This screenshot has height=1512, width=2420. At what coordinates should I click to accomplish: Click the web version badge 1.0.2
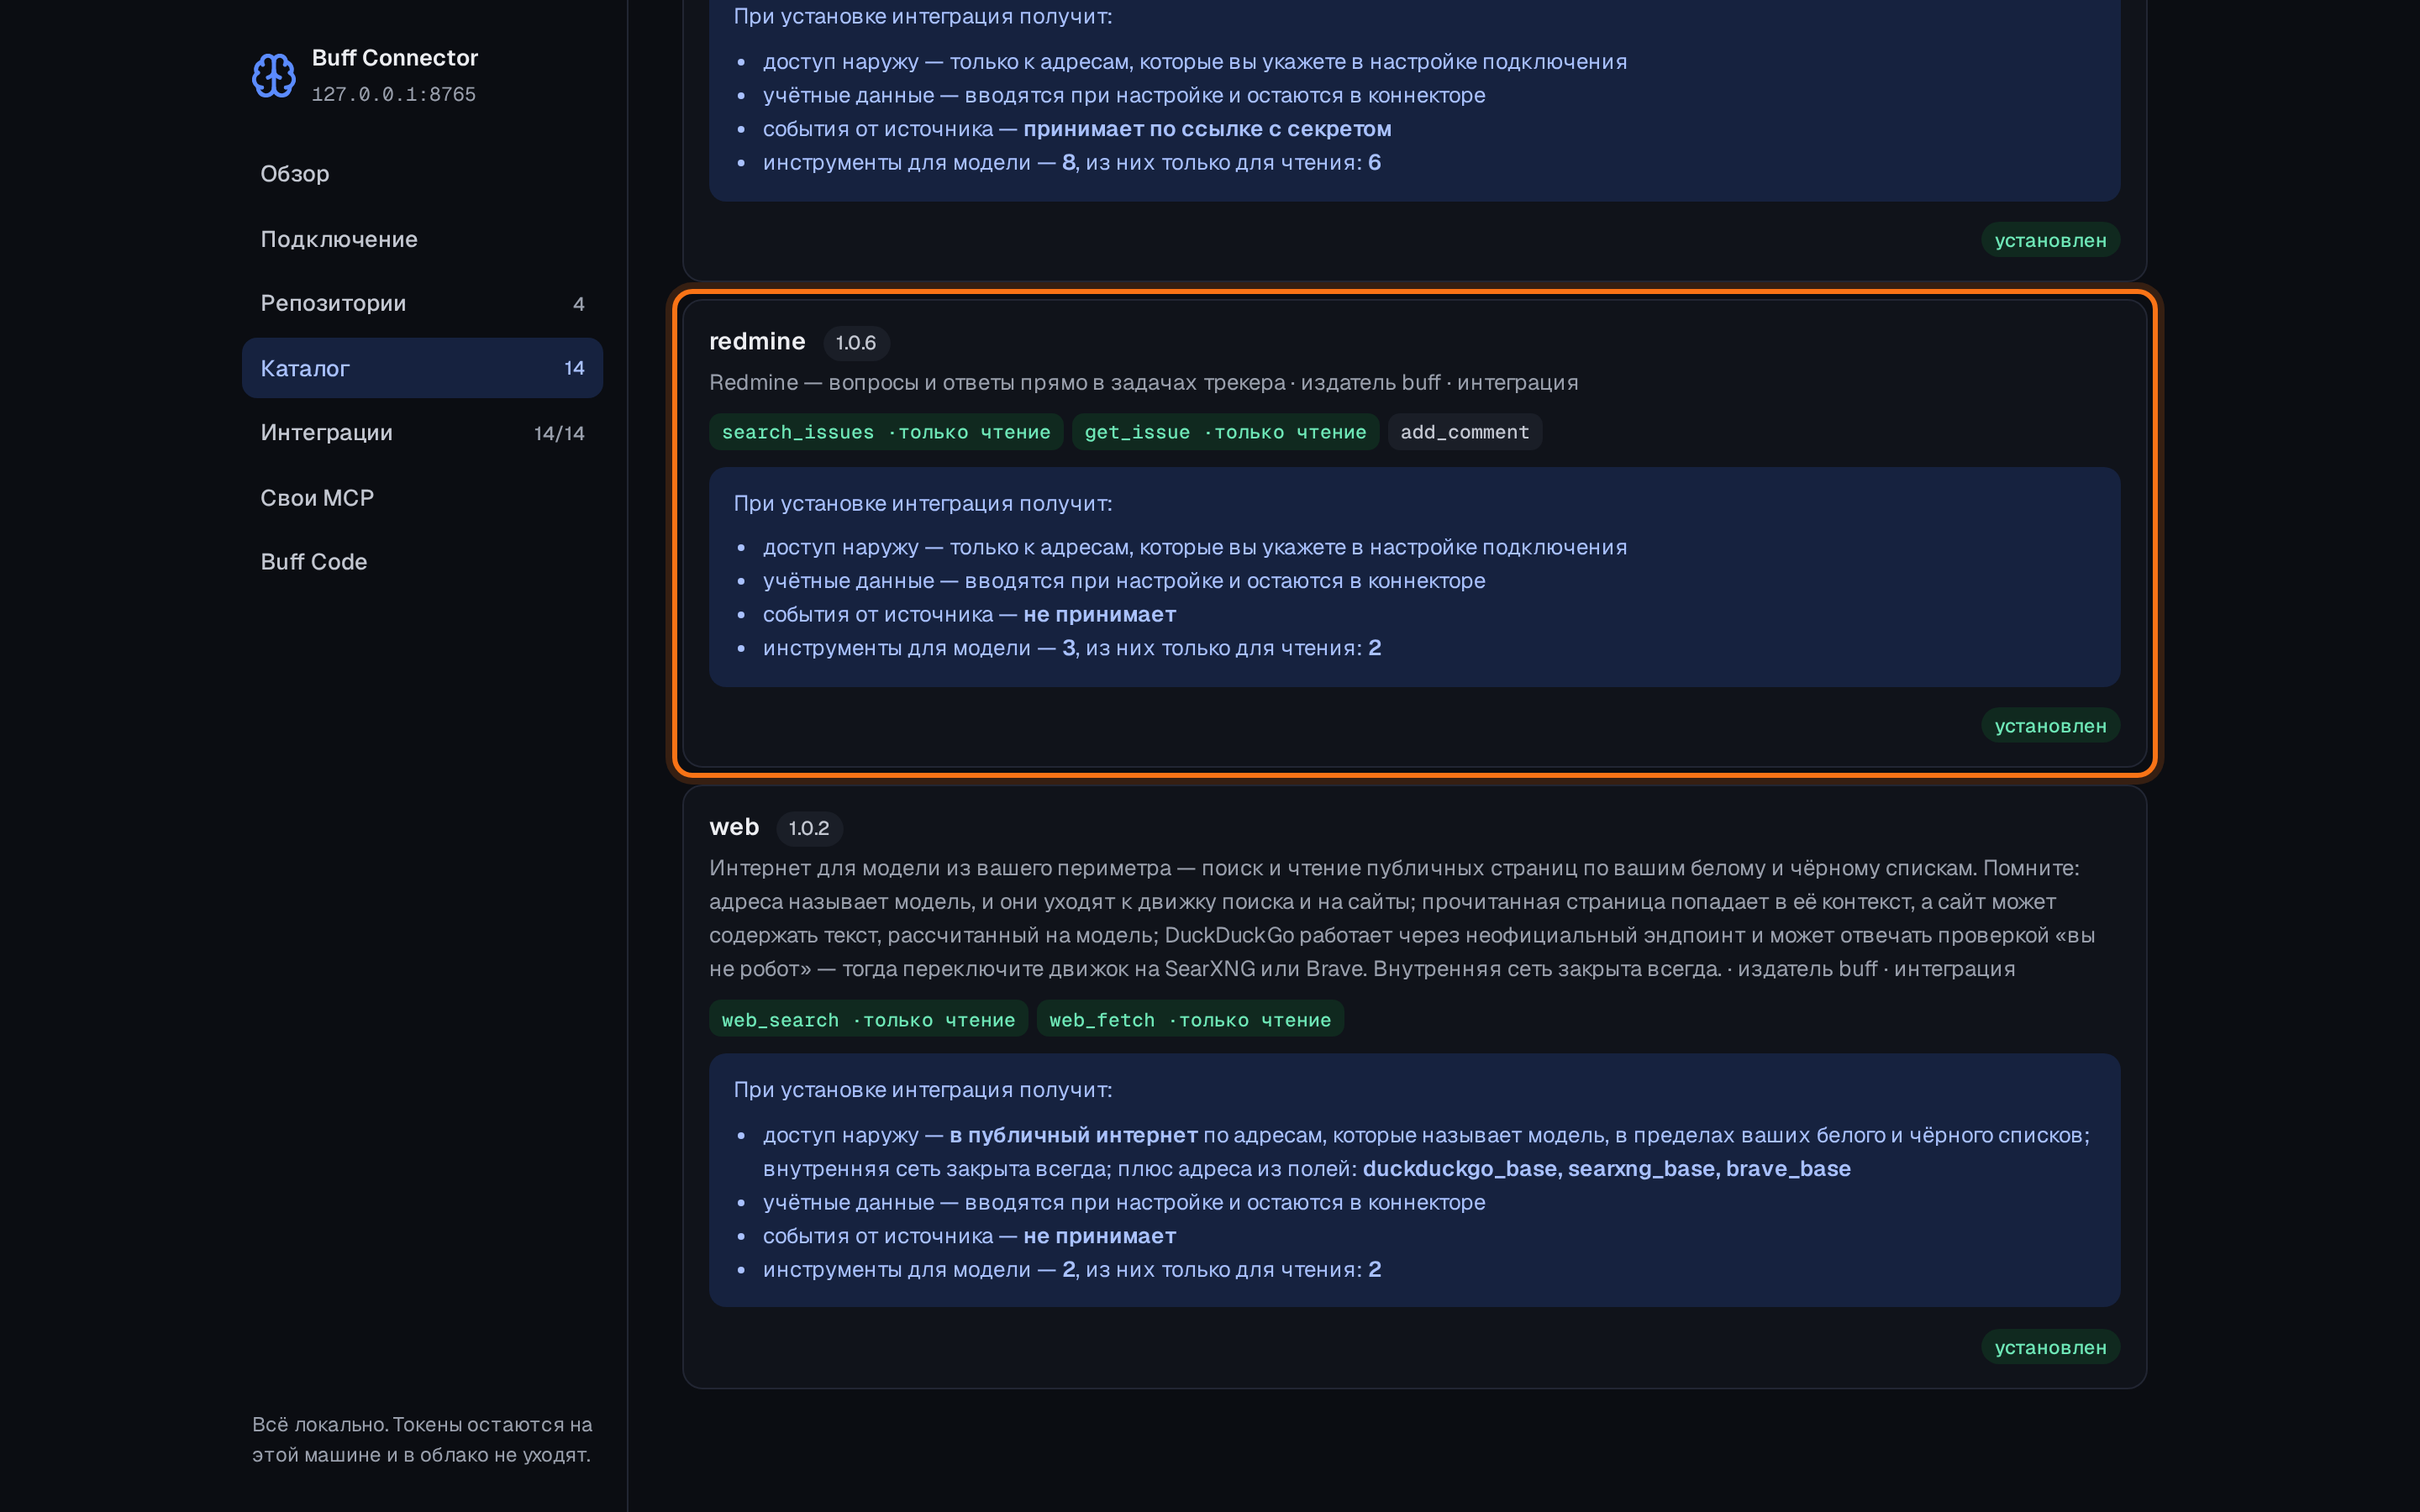coord(809,828)
